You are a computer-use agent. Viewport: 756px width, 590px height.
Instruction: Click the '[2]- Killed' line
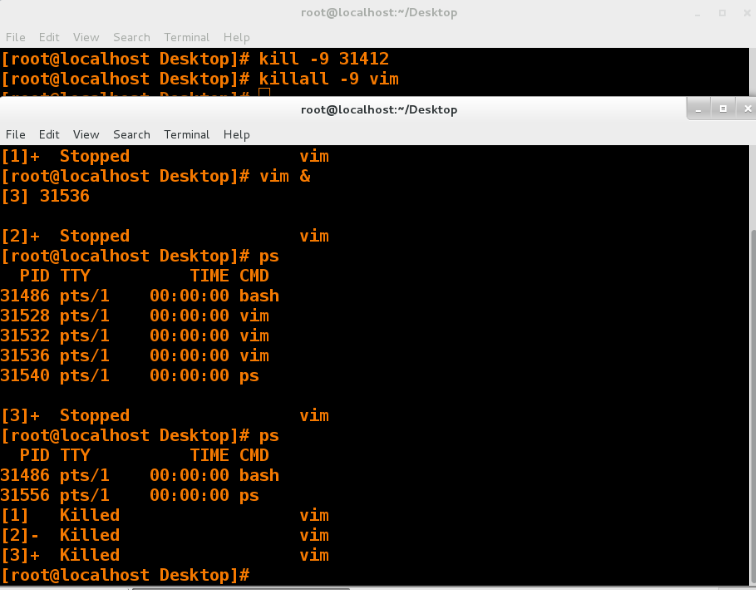click(165, 535)
